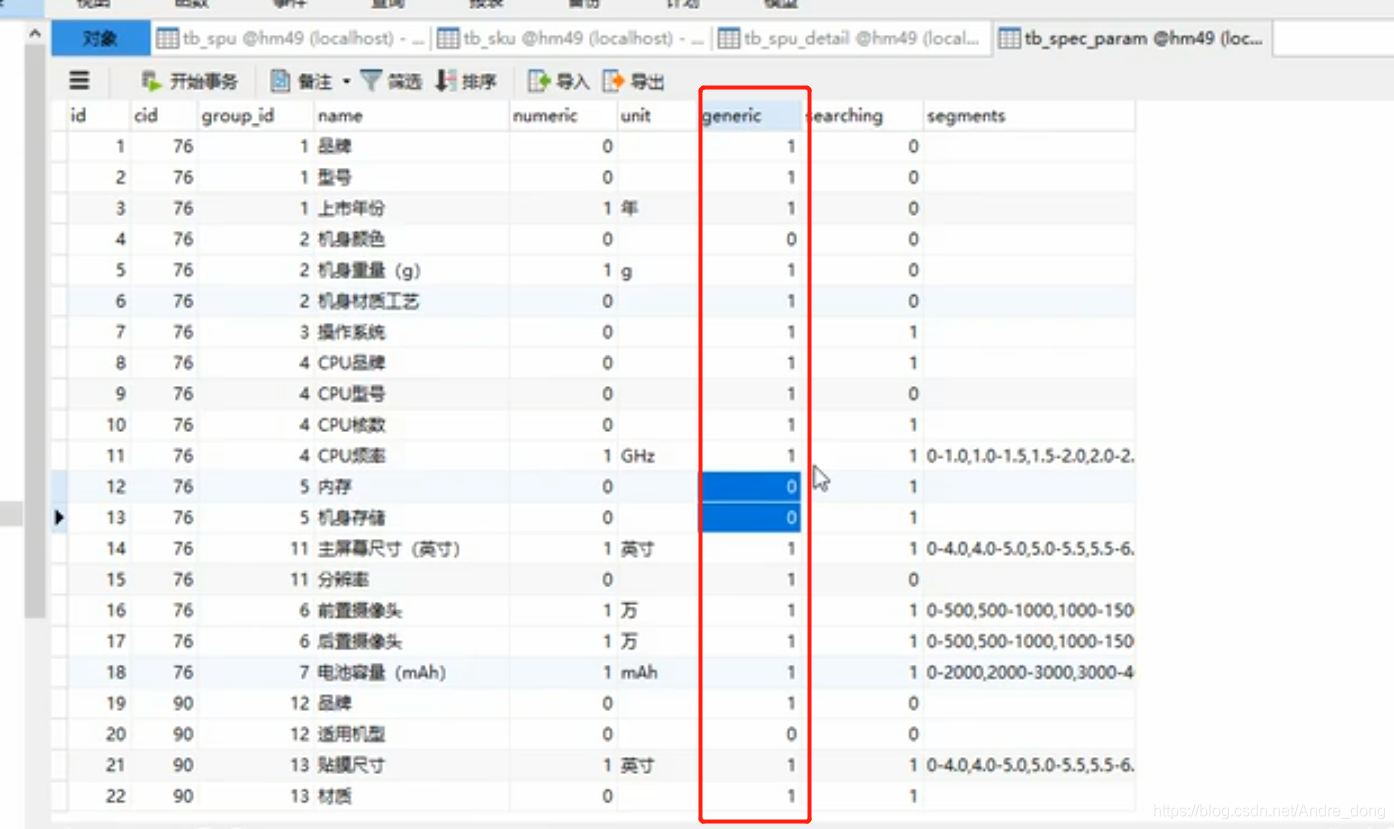This screenshot has height=829, width=1394.
Task: Select the tb_spec_param @hm49 tab
Action: point(1133,39)
